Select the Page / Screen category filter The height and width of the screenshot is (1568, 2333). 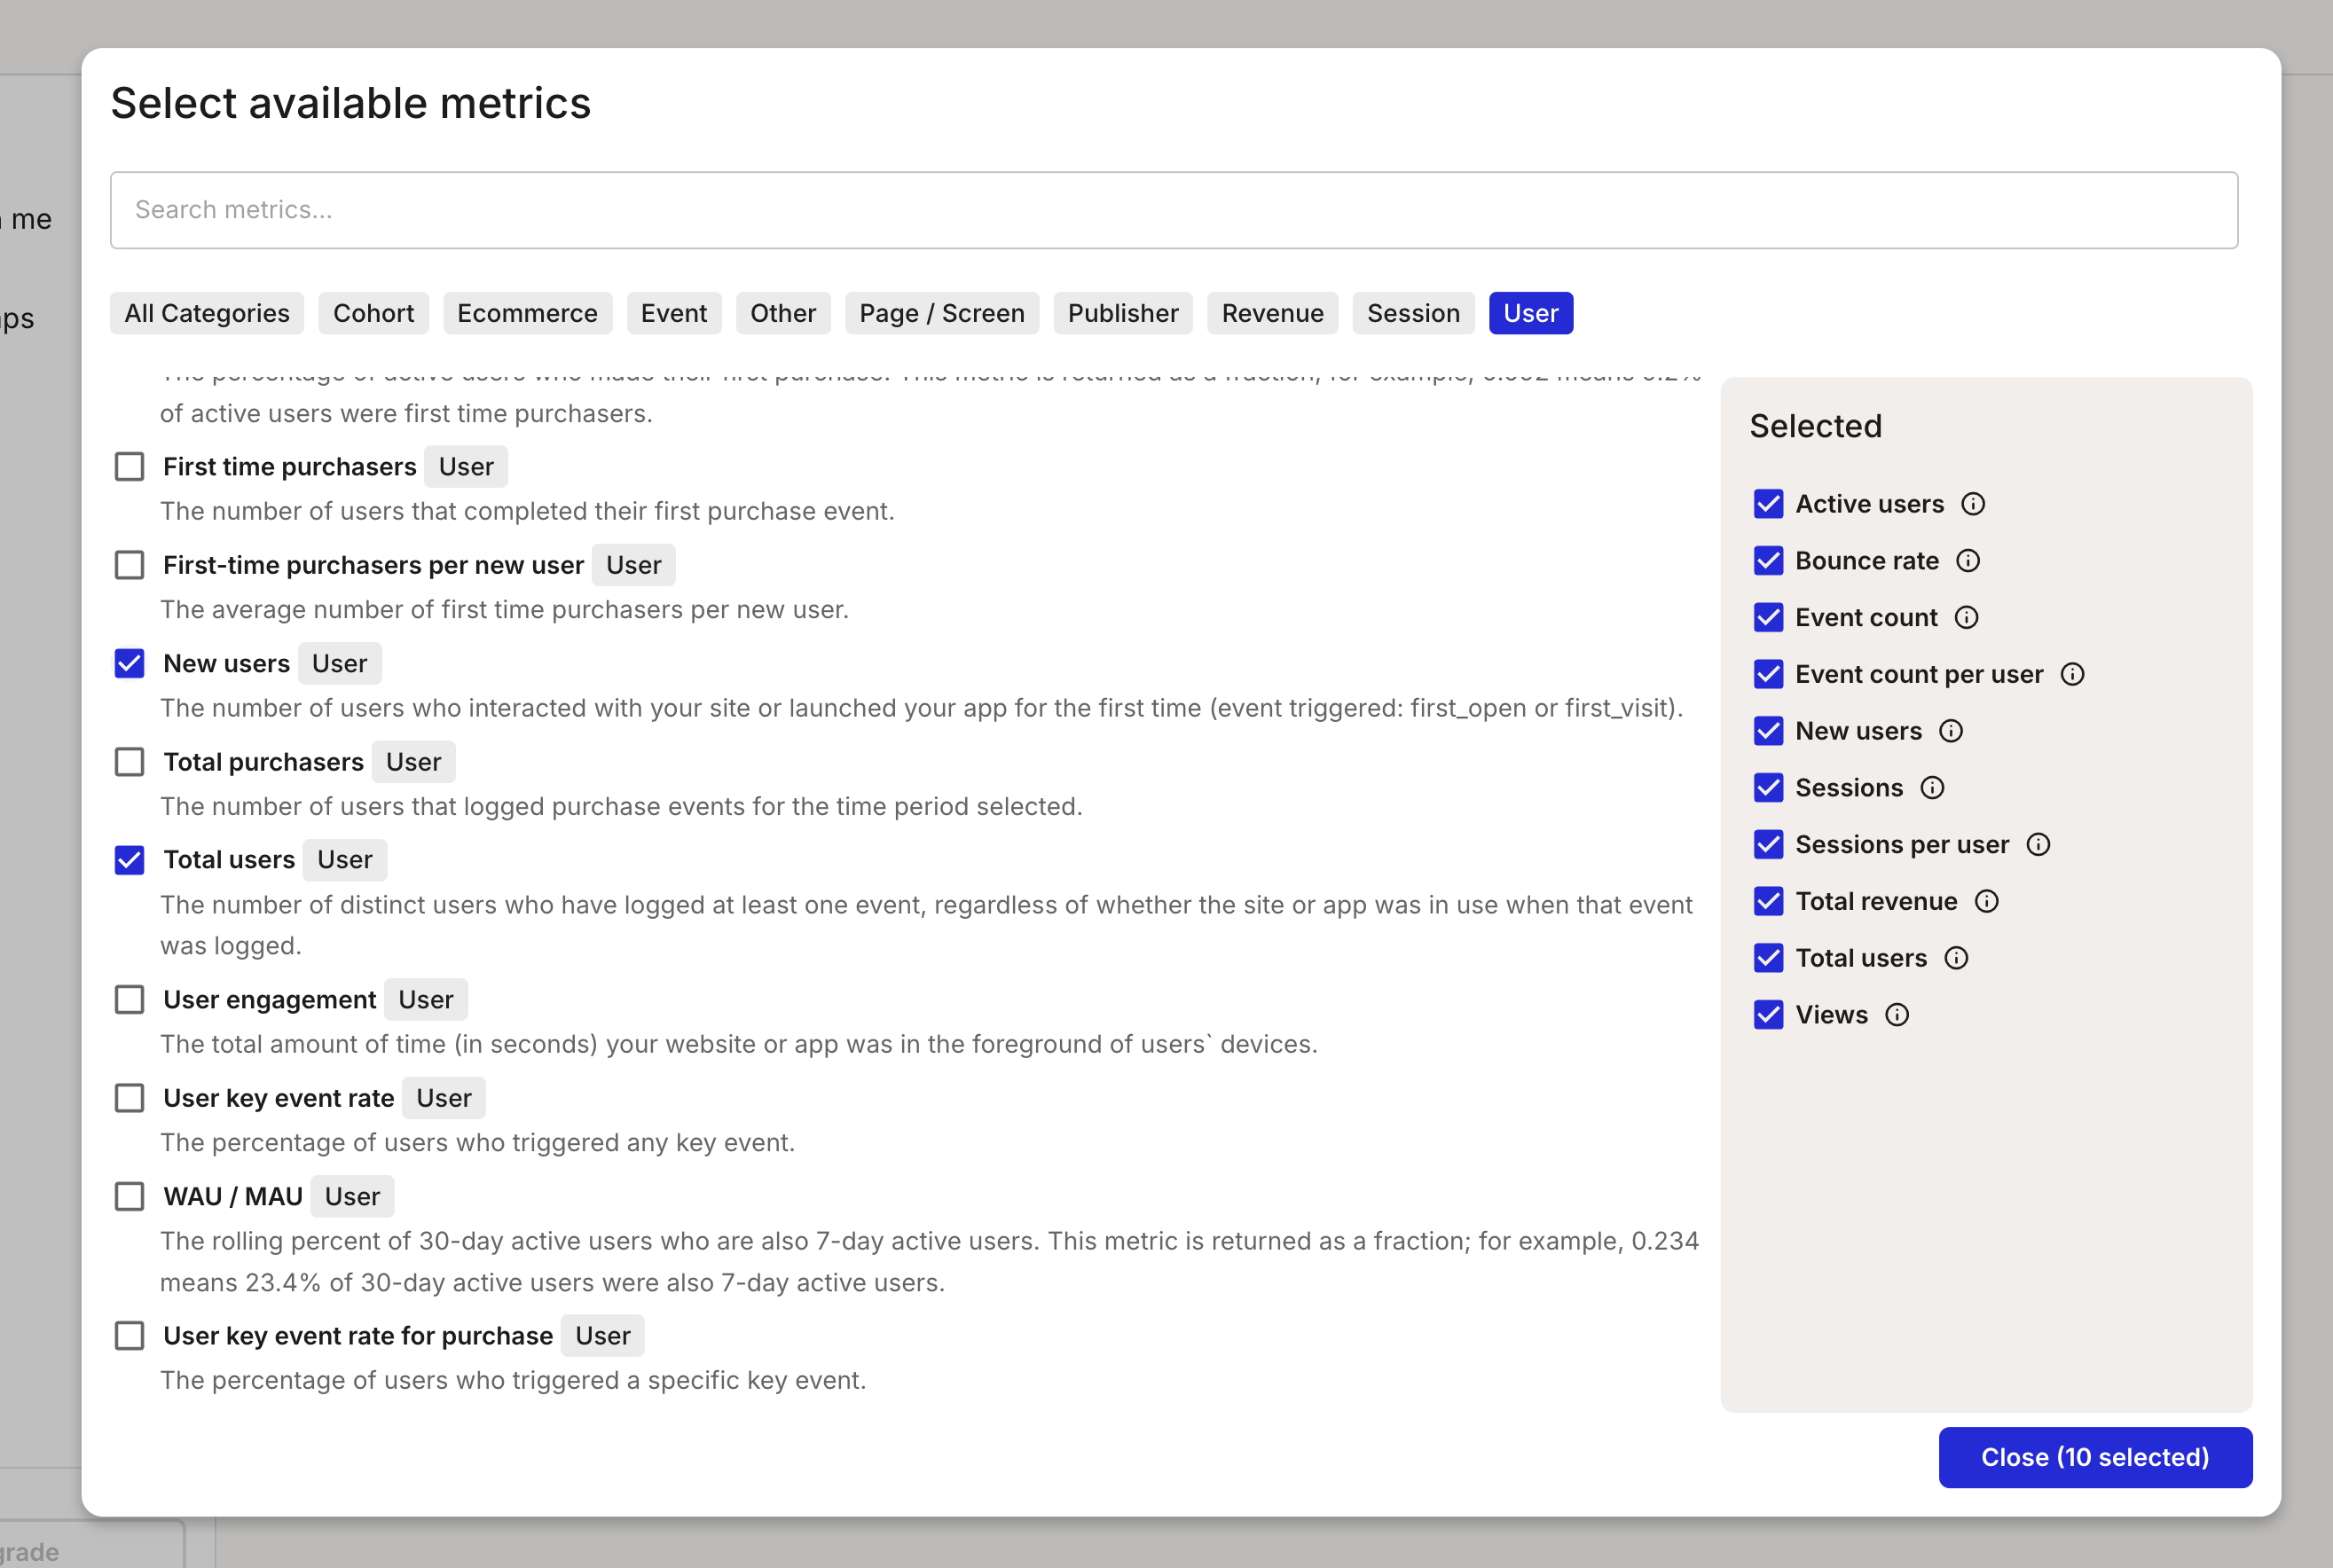click(x=941, y=313)
